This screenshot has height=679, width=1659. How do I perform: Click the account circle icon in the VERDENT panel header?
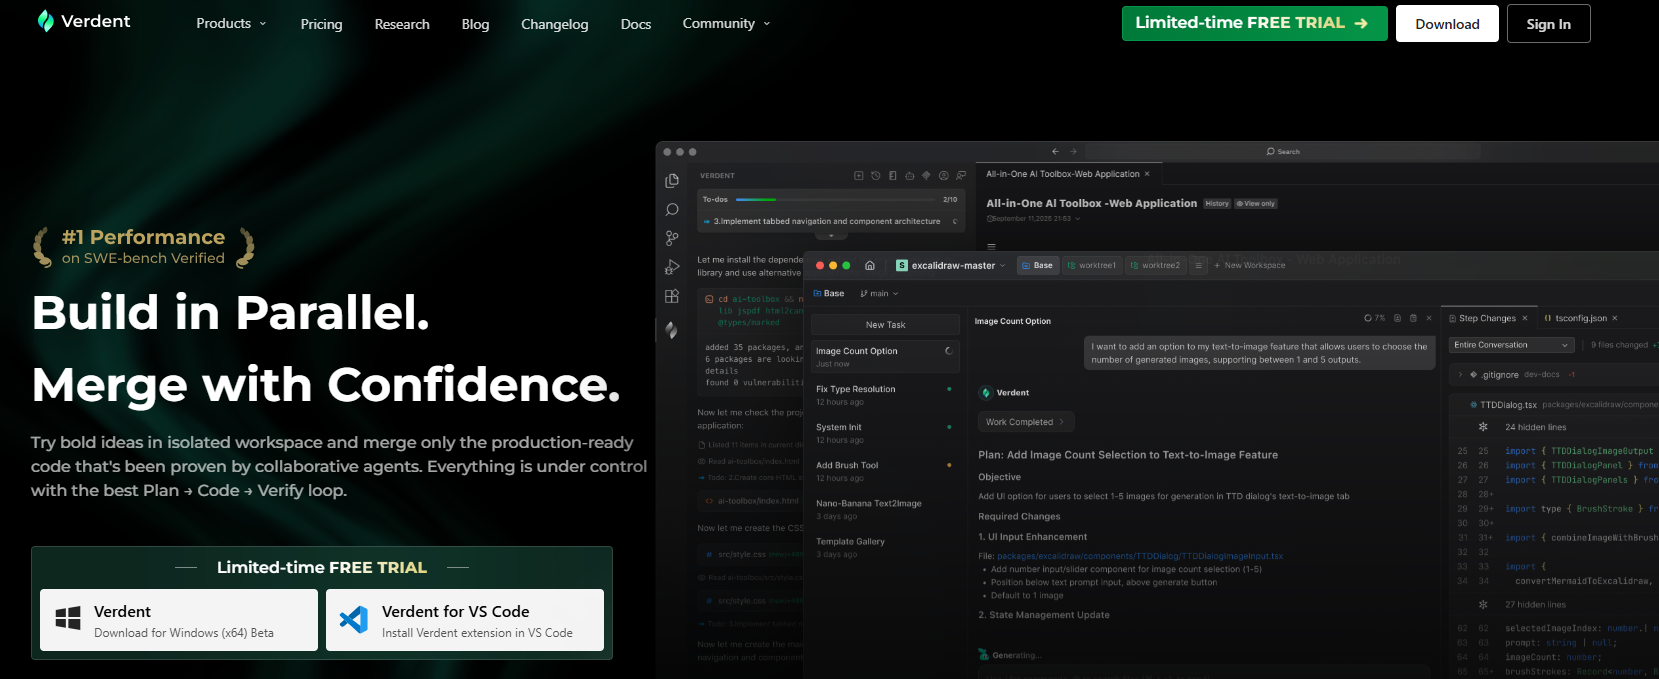click(x=943, y=175)
